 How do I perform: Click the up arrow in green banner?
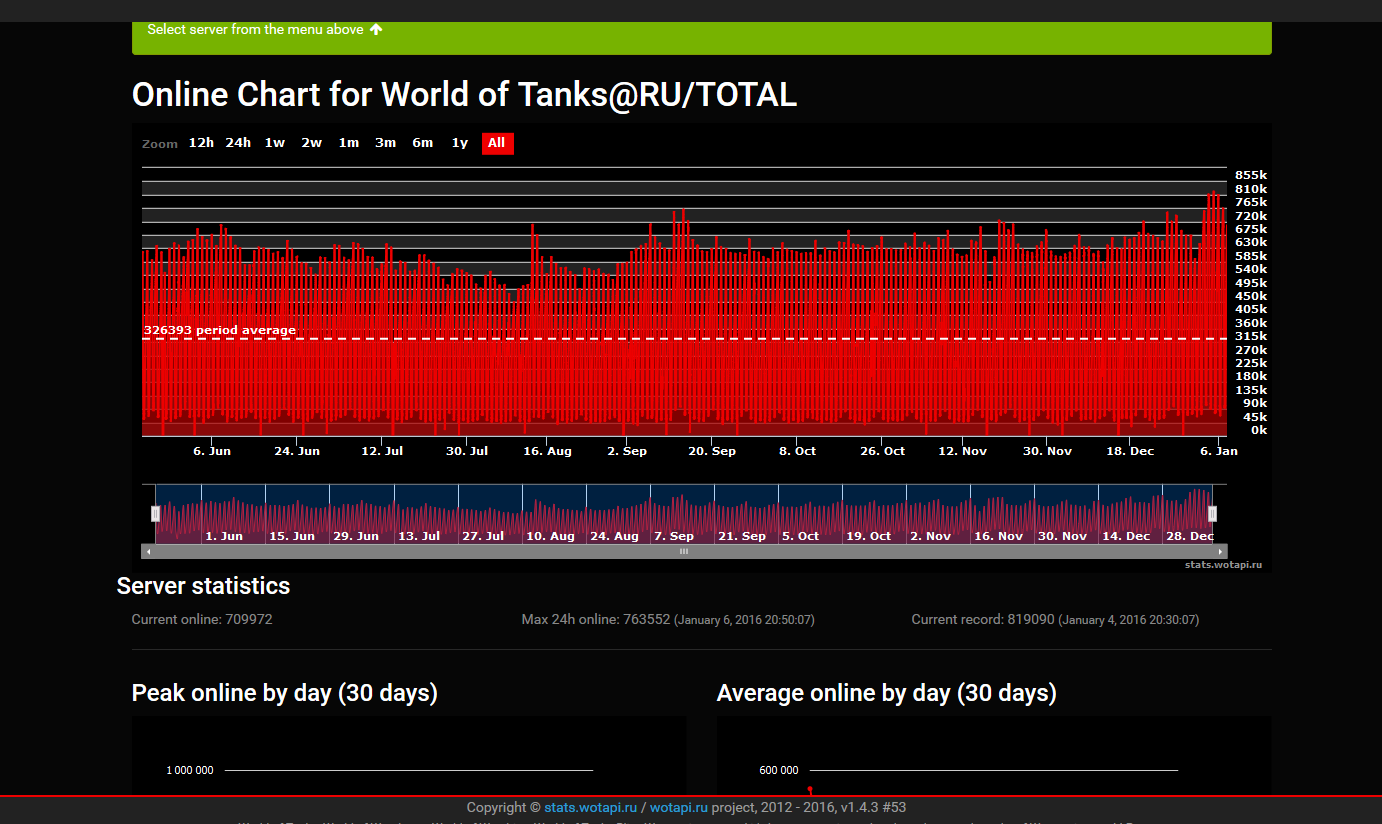pos(376,29)
